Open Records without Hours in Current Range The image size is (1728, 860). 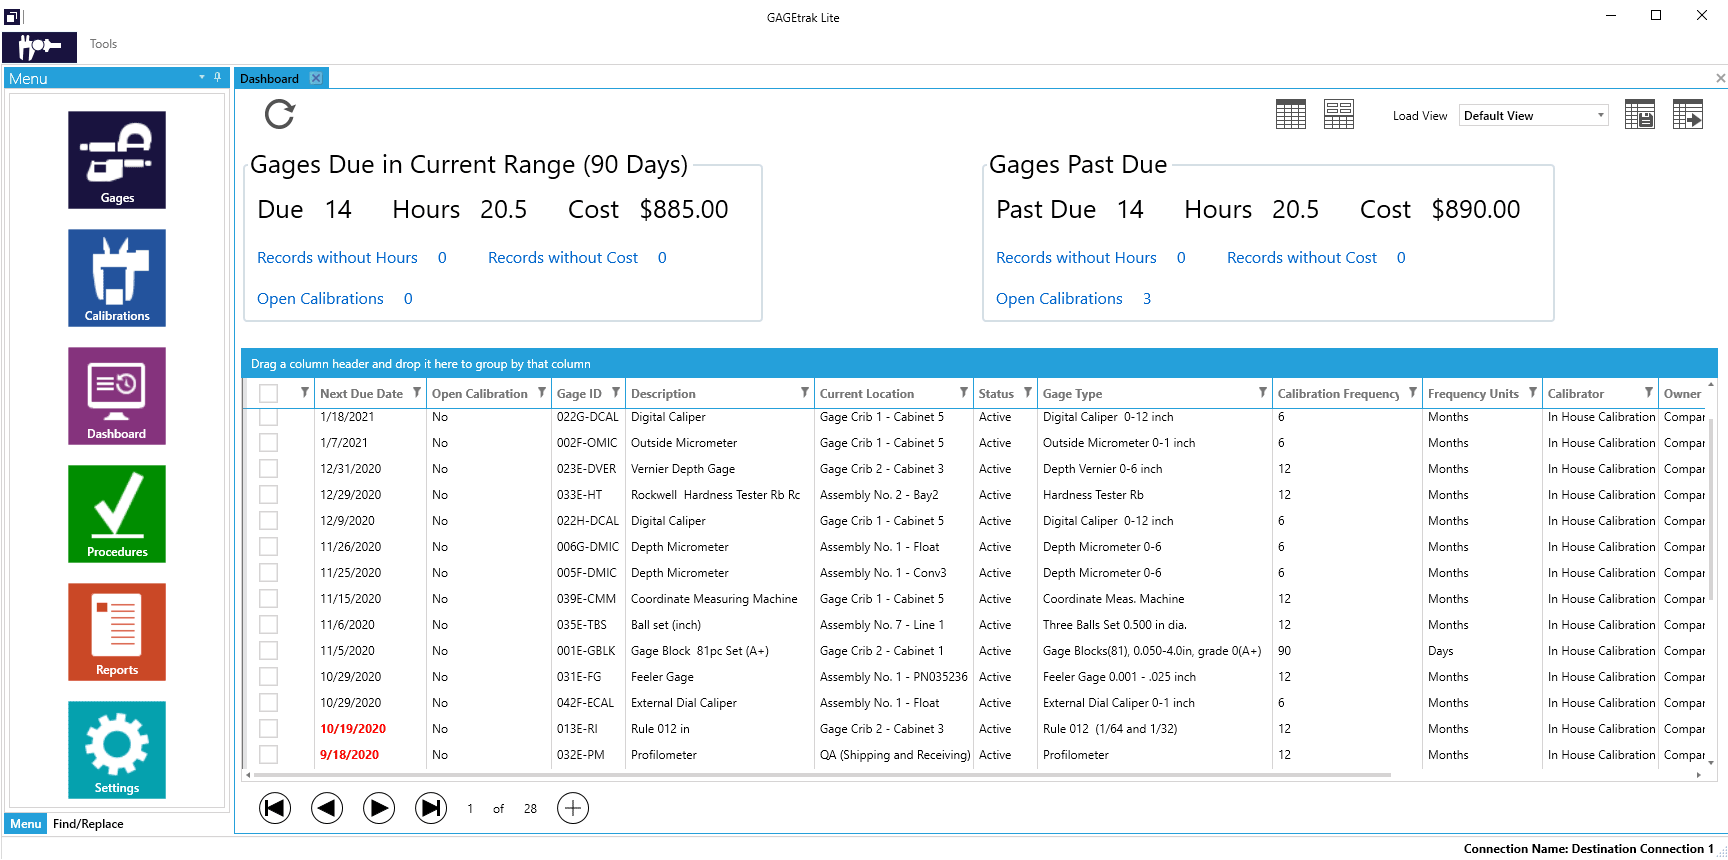(337, 258)
